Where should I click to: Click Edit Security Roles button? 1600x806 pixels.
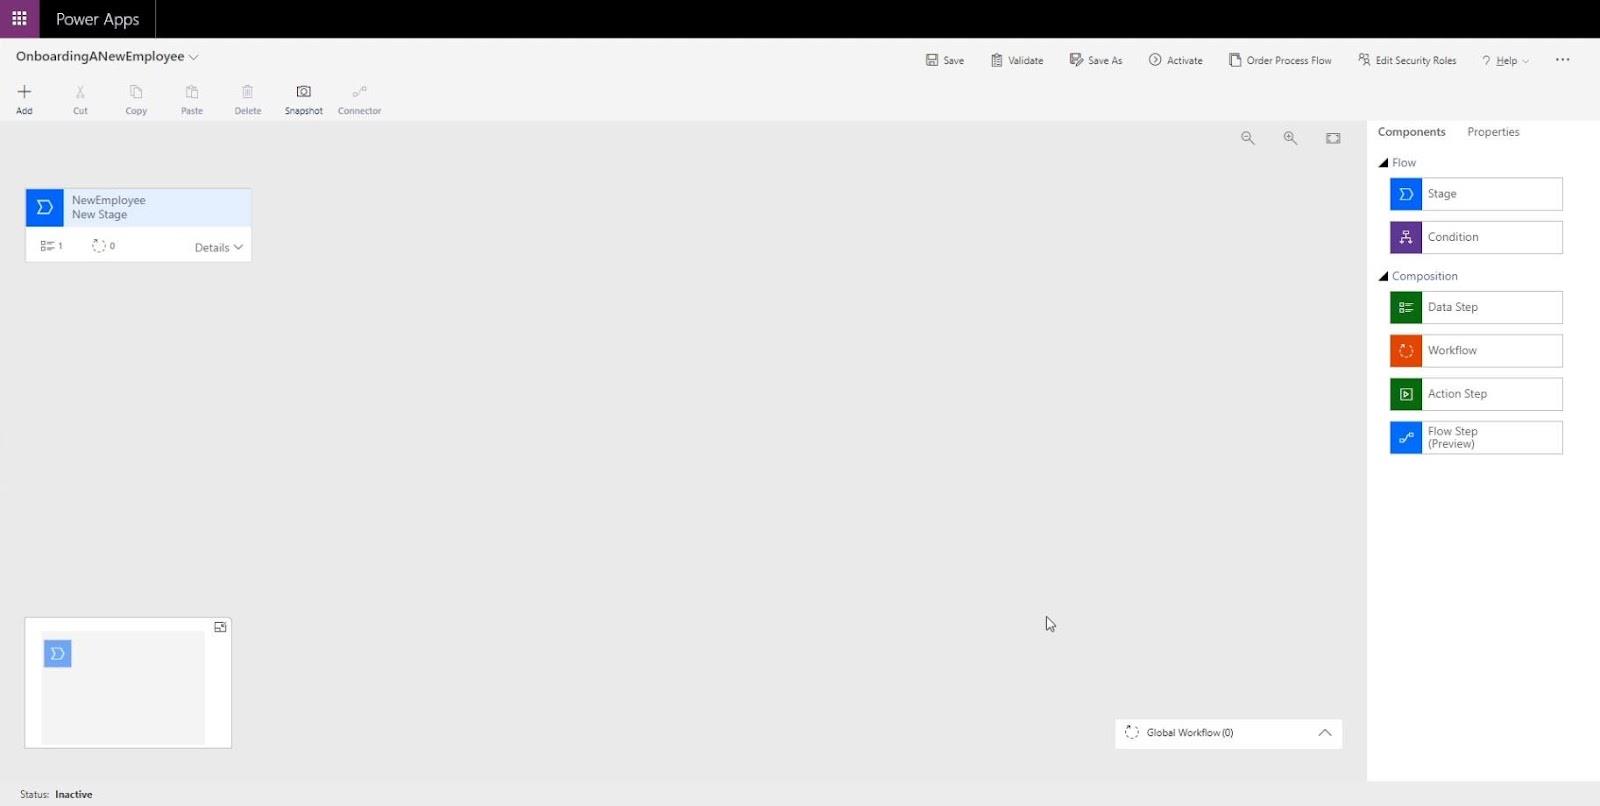point(1407,60)
